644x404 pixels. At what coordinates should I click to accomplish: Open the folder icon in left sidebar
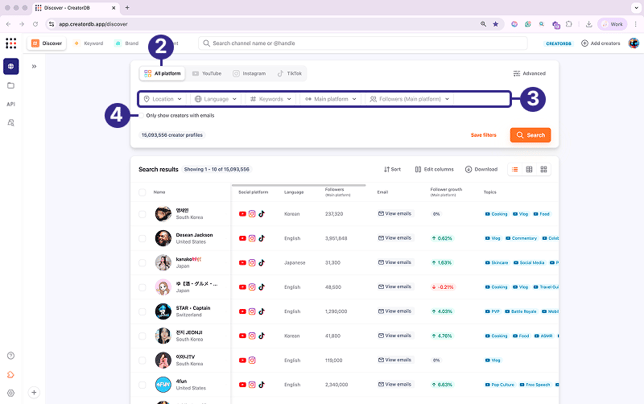click(x=11, y=85)
